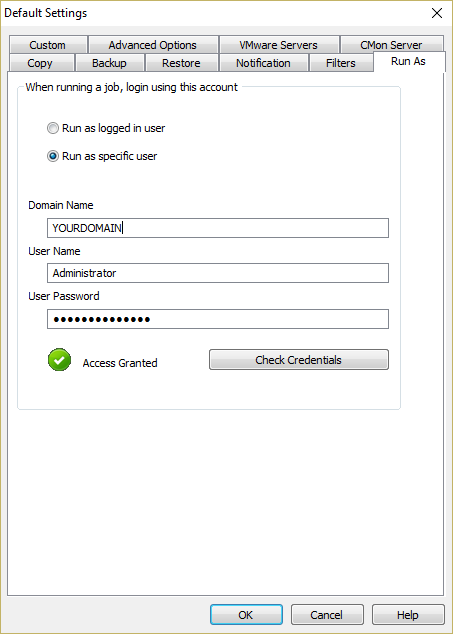This screenshot has width=453, height=634.
Task: Select Run as specific user option
Action: tap(53, 156)
